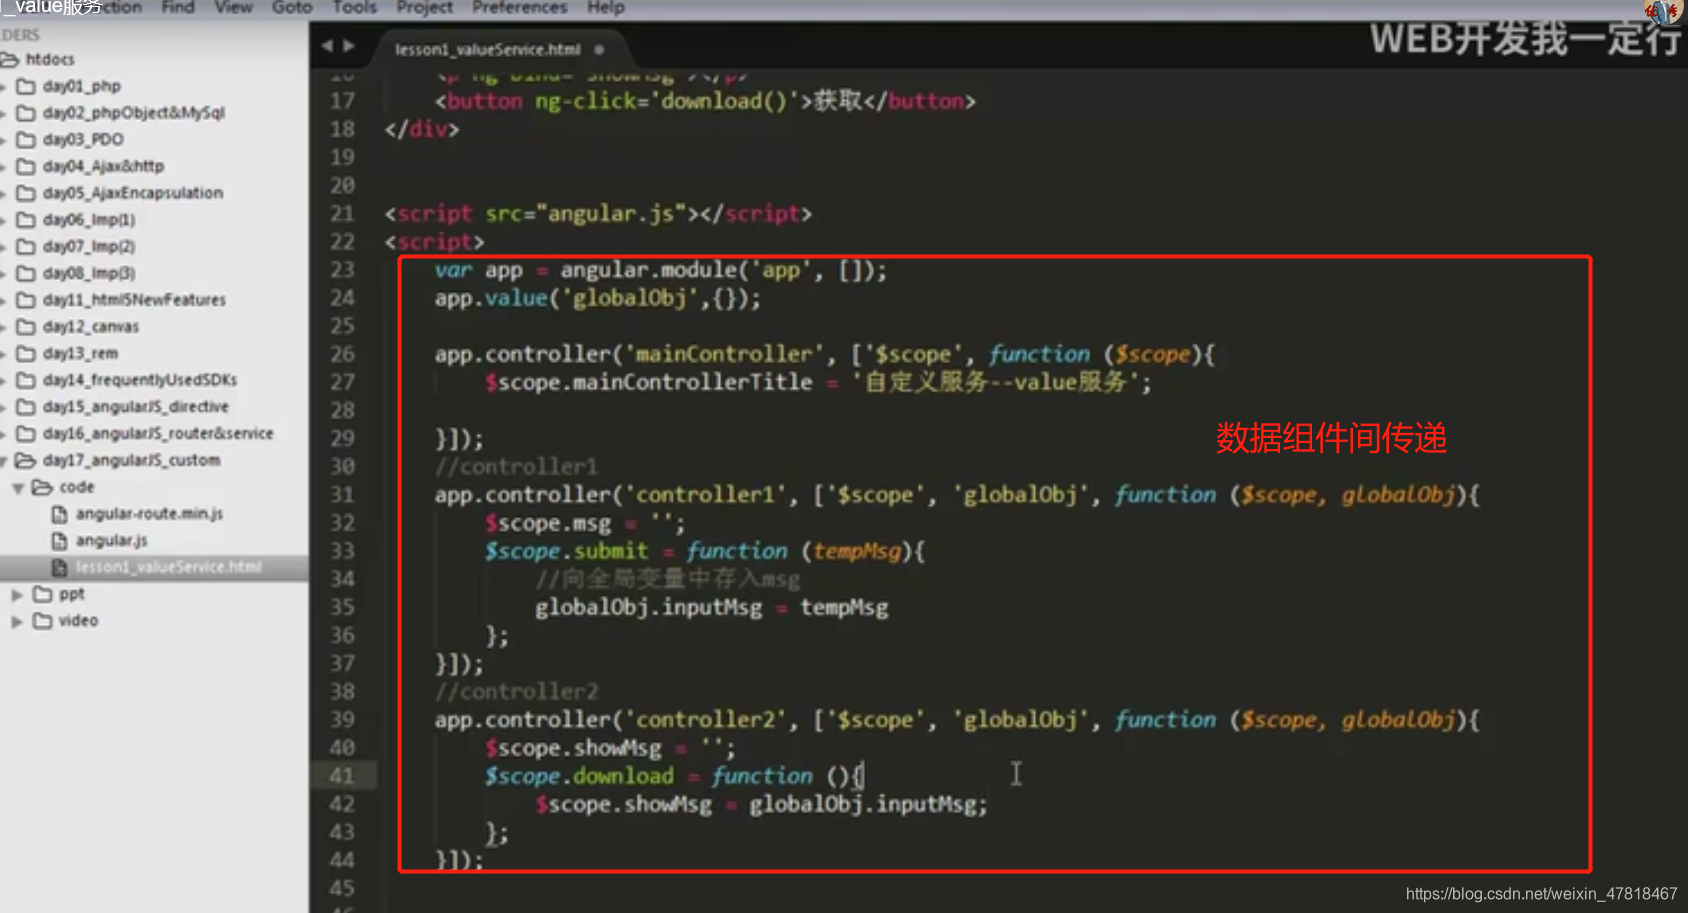This screenshot has width=1688, height=913.
Task: Click the day04_Ajax&http folder icon
Action: point(27,166)
